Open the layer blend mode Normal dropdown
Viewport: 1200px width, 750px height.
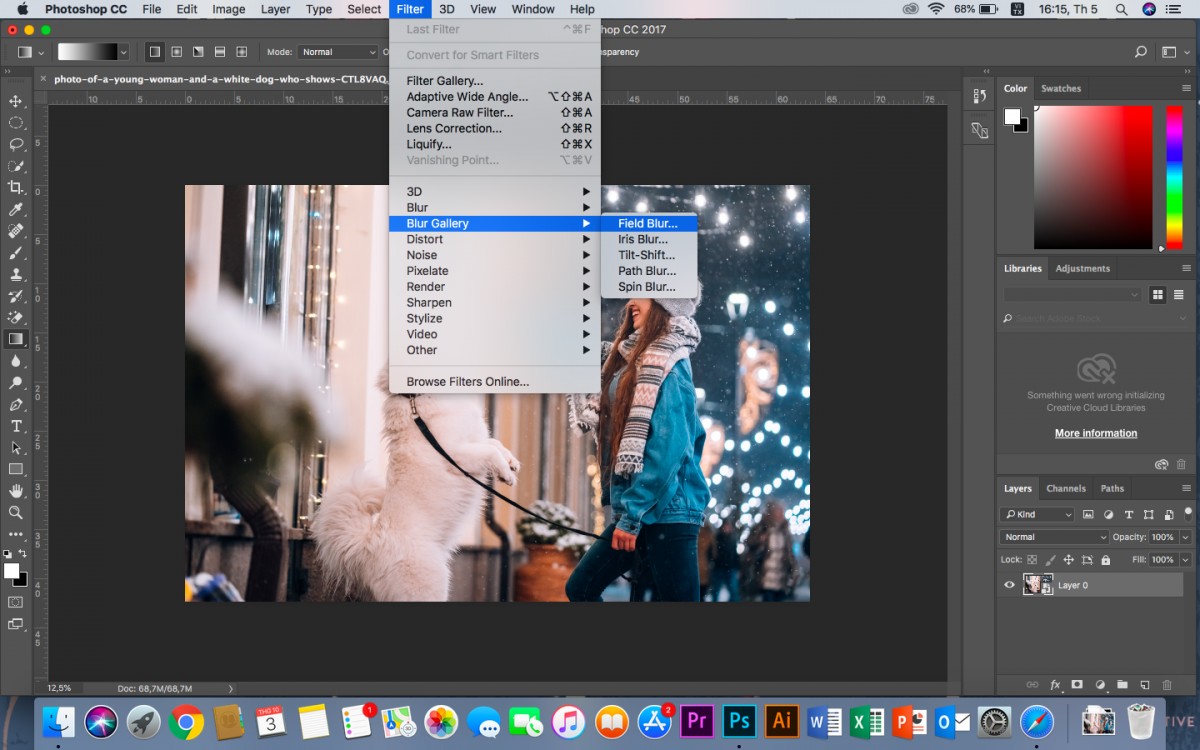click(1054, 537)
